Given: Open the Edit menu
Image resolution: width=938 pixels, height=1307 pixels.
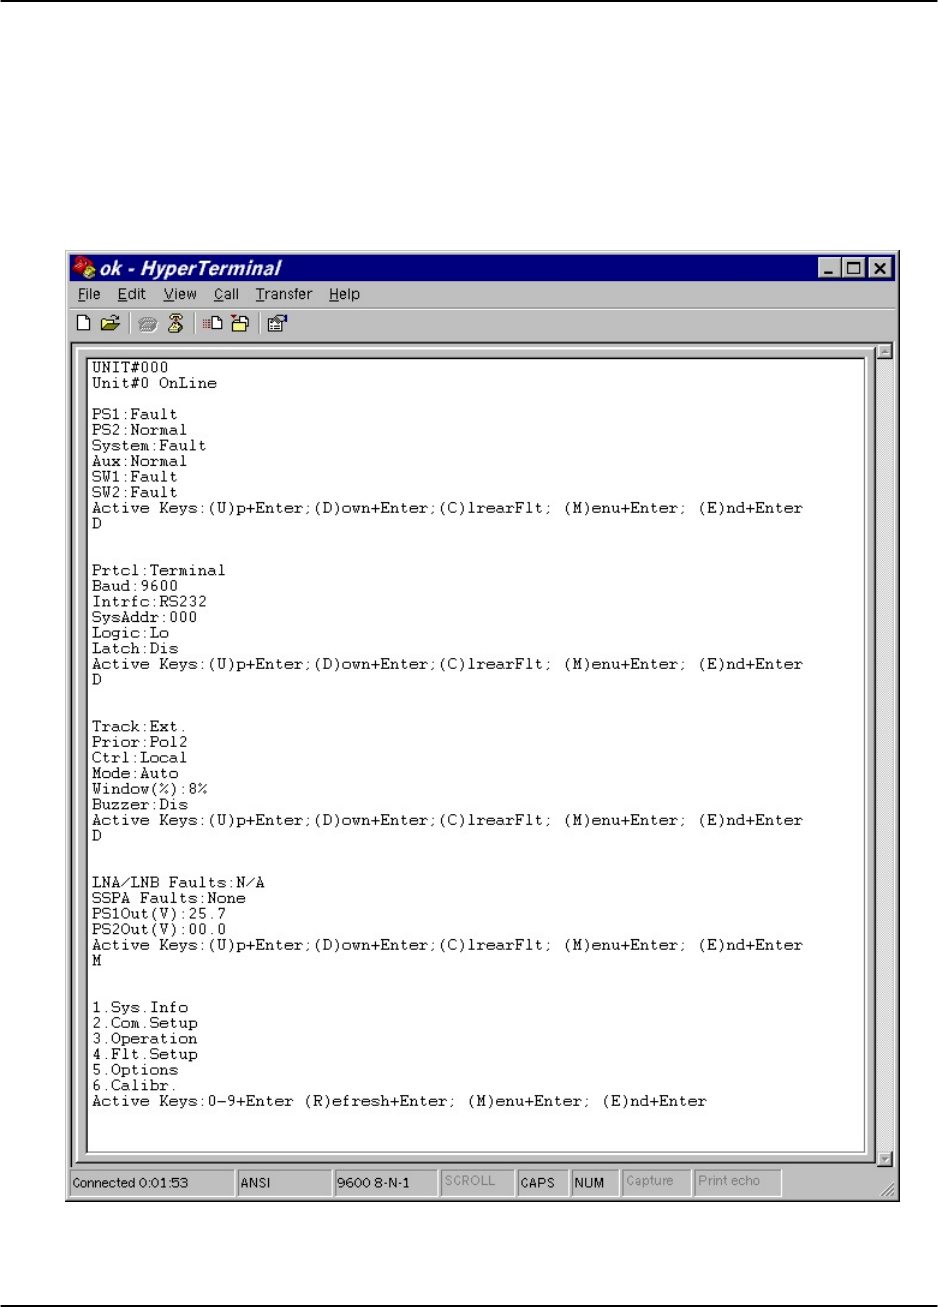Looking at the screenshot, I should click(x=131, y=294).
